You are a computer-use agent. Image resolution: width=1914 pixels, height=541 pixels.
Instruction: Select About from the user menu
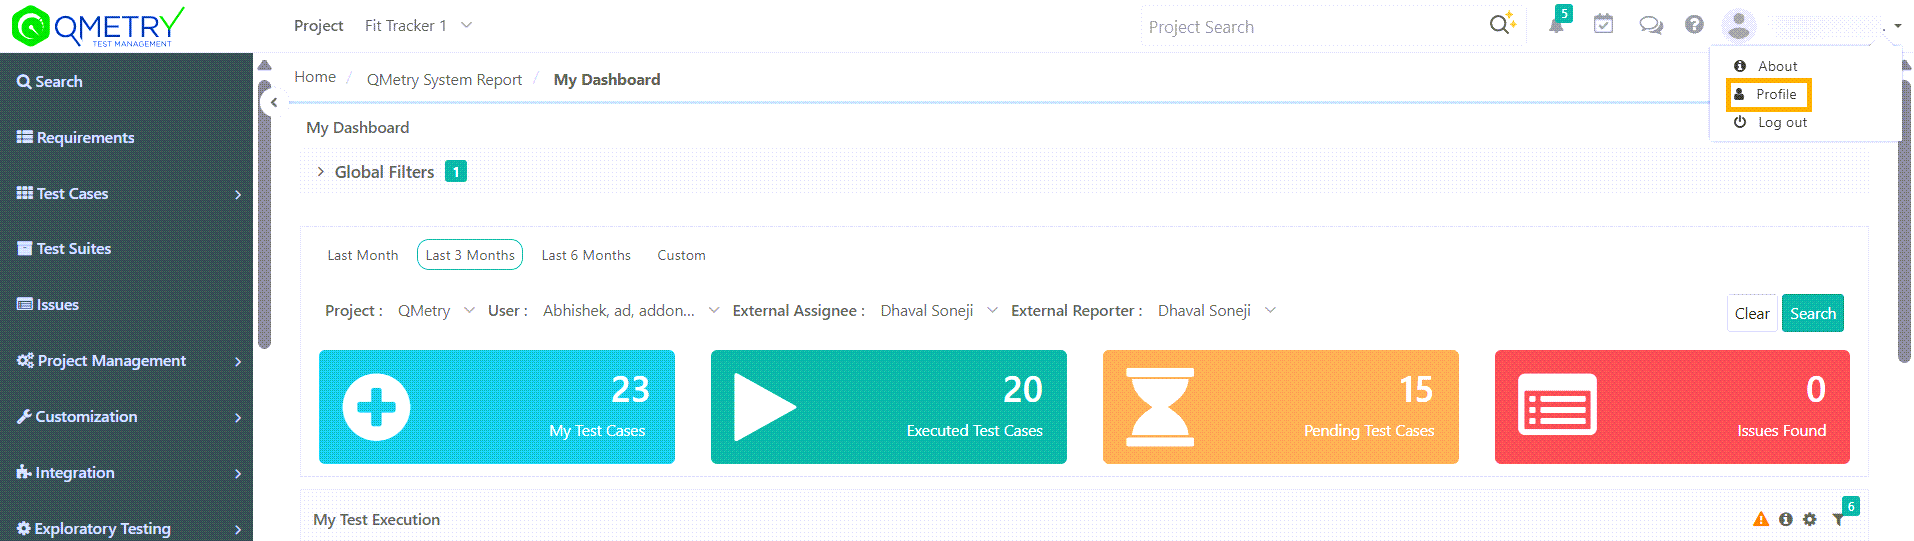1777,66
